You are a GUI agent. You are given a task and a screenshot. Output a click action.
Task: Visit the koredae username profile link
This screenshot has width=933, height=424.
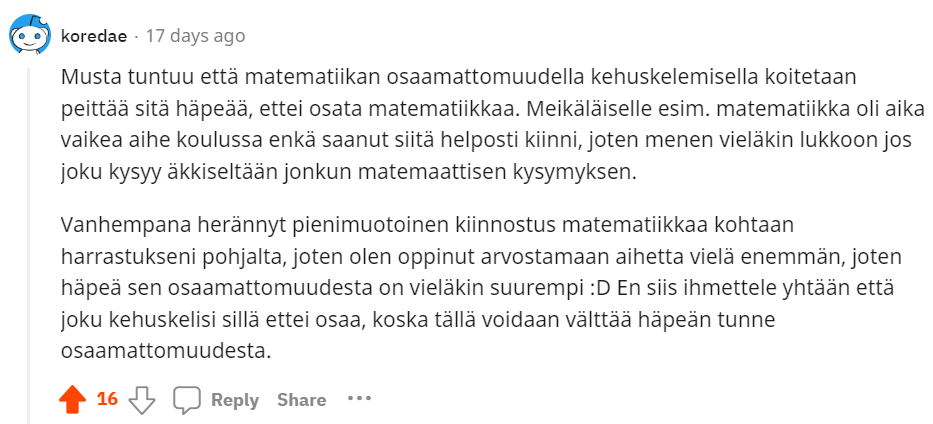tap(94, 36)
